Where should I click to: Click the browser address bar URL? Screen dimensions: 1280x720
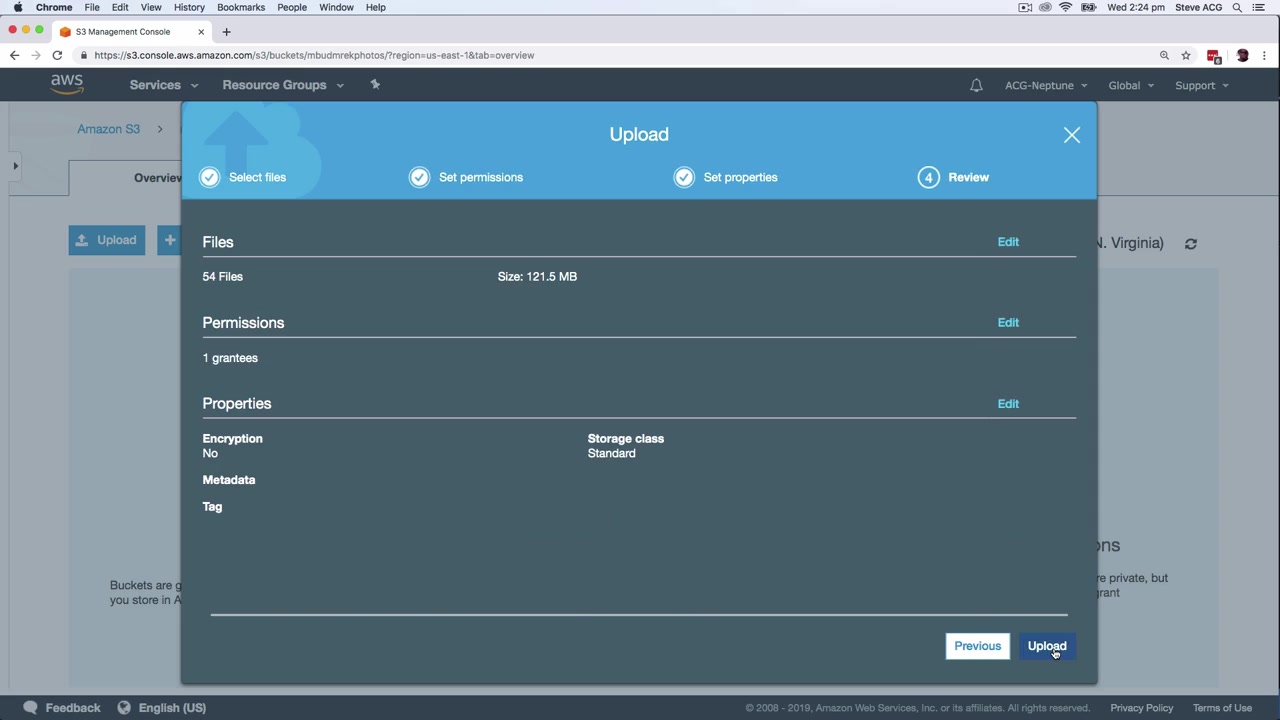(314, 55)
